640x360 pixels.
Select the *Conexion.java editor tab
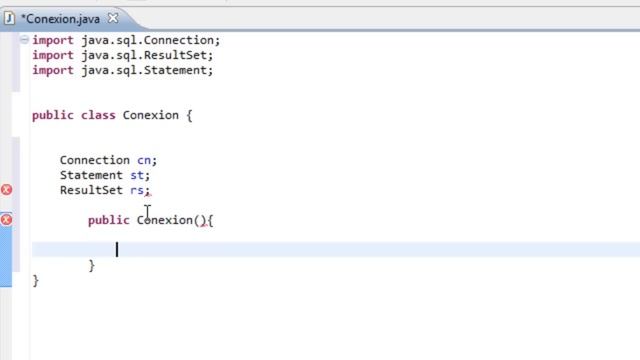point(60,19)
